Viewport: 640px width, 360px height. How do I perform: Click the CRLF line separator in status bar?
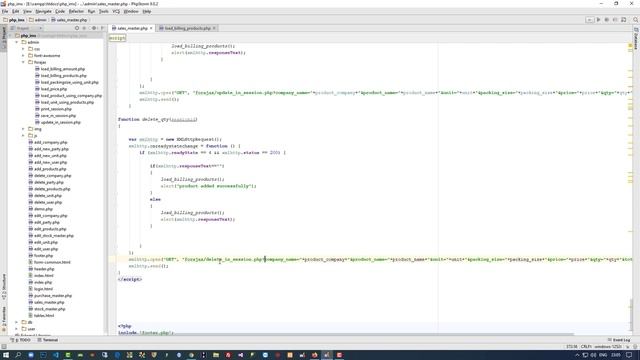click(x=586, y=347)
